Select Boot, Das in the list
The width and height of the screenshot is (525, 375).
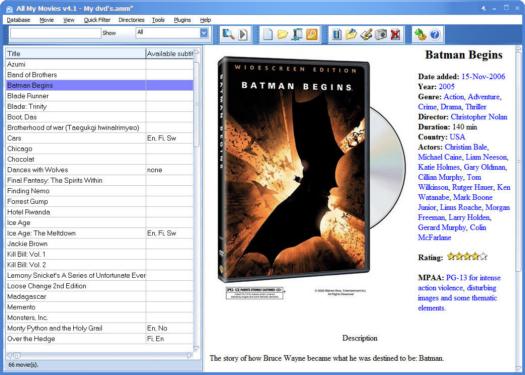pos(99,117)
